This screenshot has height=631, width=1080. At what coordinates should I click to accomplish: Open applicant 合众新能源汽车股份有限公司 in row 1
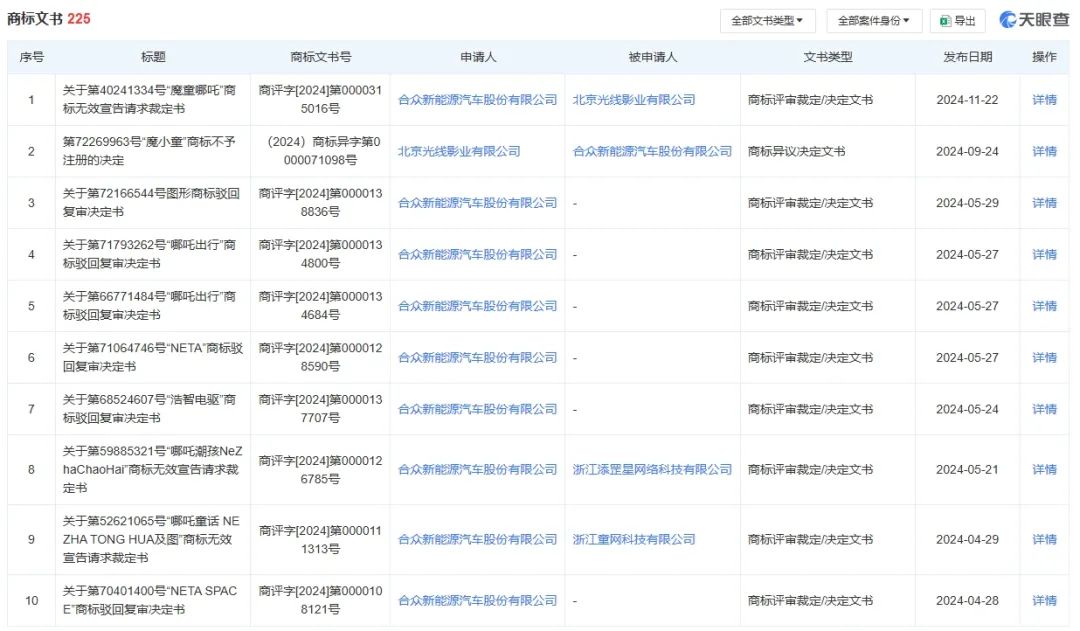[477, 100]
